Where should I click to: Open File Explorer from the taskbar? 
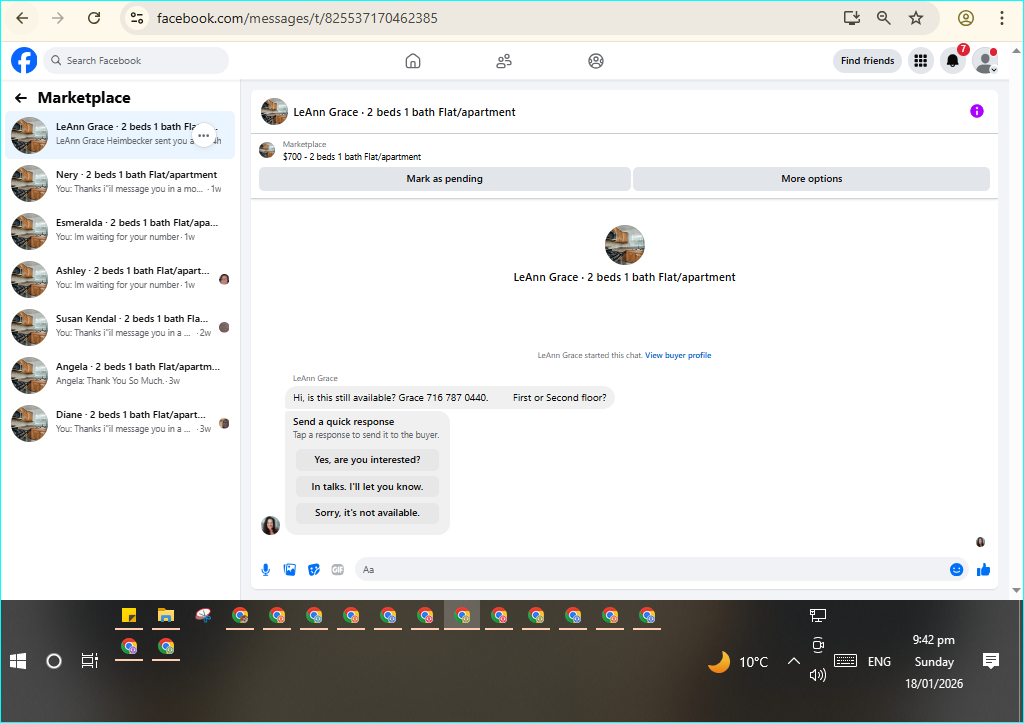click(x=166, y=615)
